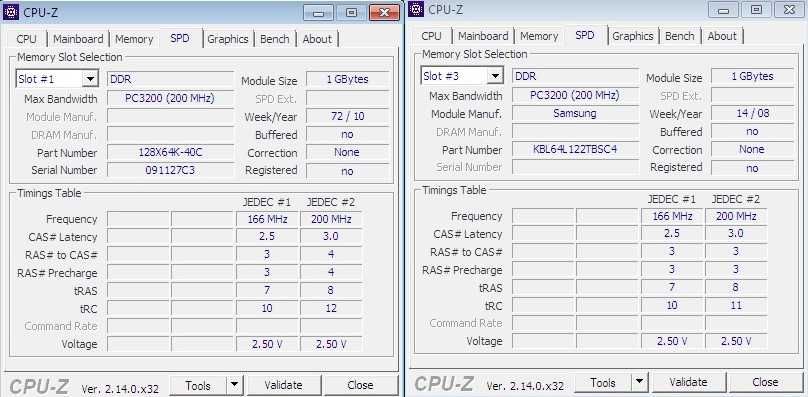
Task: Select part number KBL64L122TBSC4 field
Action: click(x=575, y=150)
